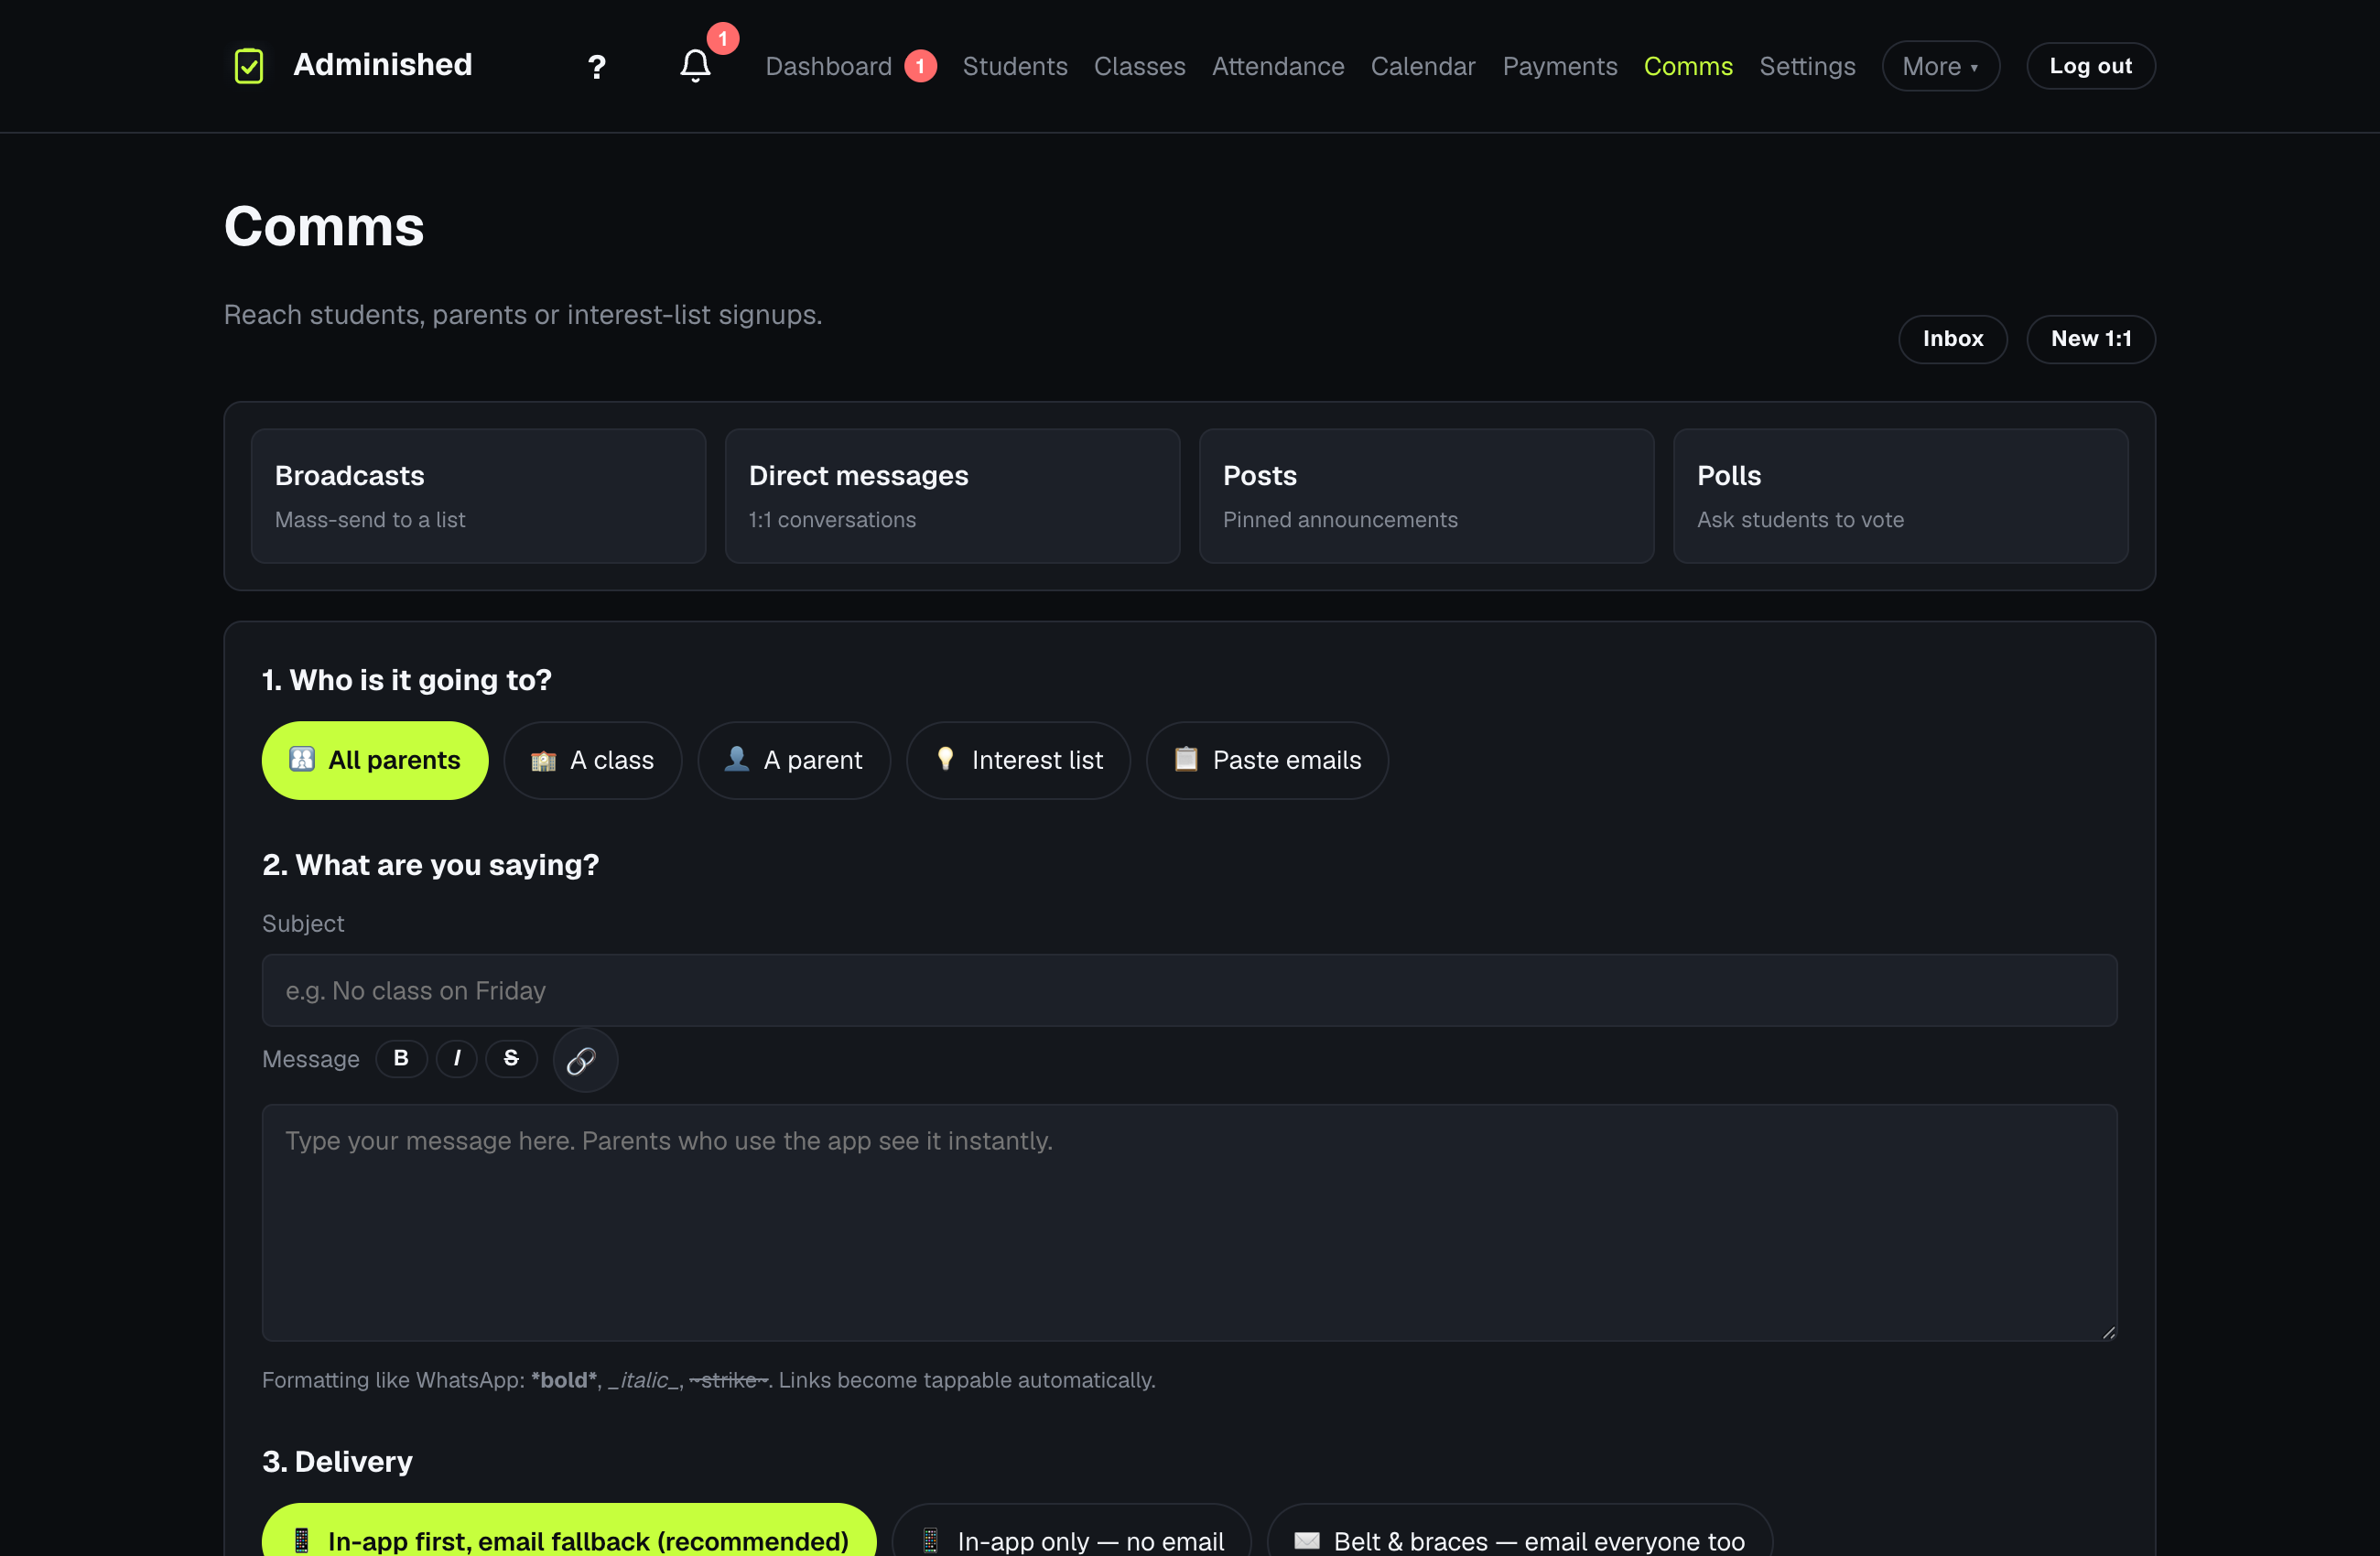Open Settings navigation item

[1807, 66]
